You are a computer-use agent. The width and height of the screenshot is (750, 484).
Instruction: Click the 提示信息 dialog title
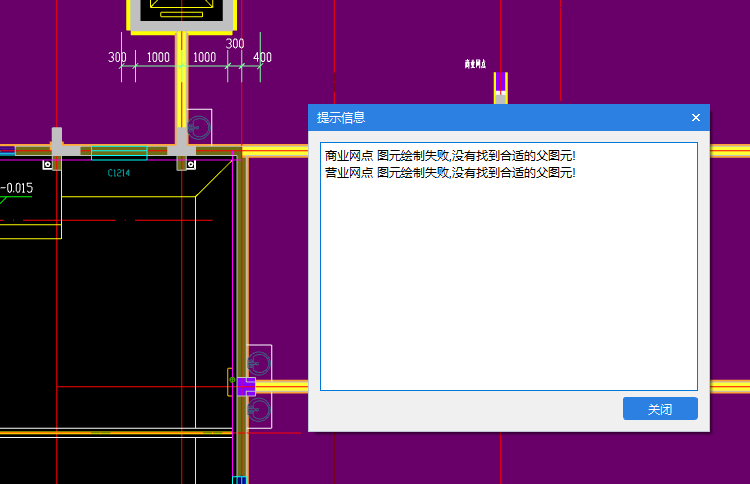(x=341, y=118)
